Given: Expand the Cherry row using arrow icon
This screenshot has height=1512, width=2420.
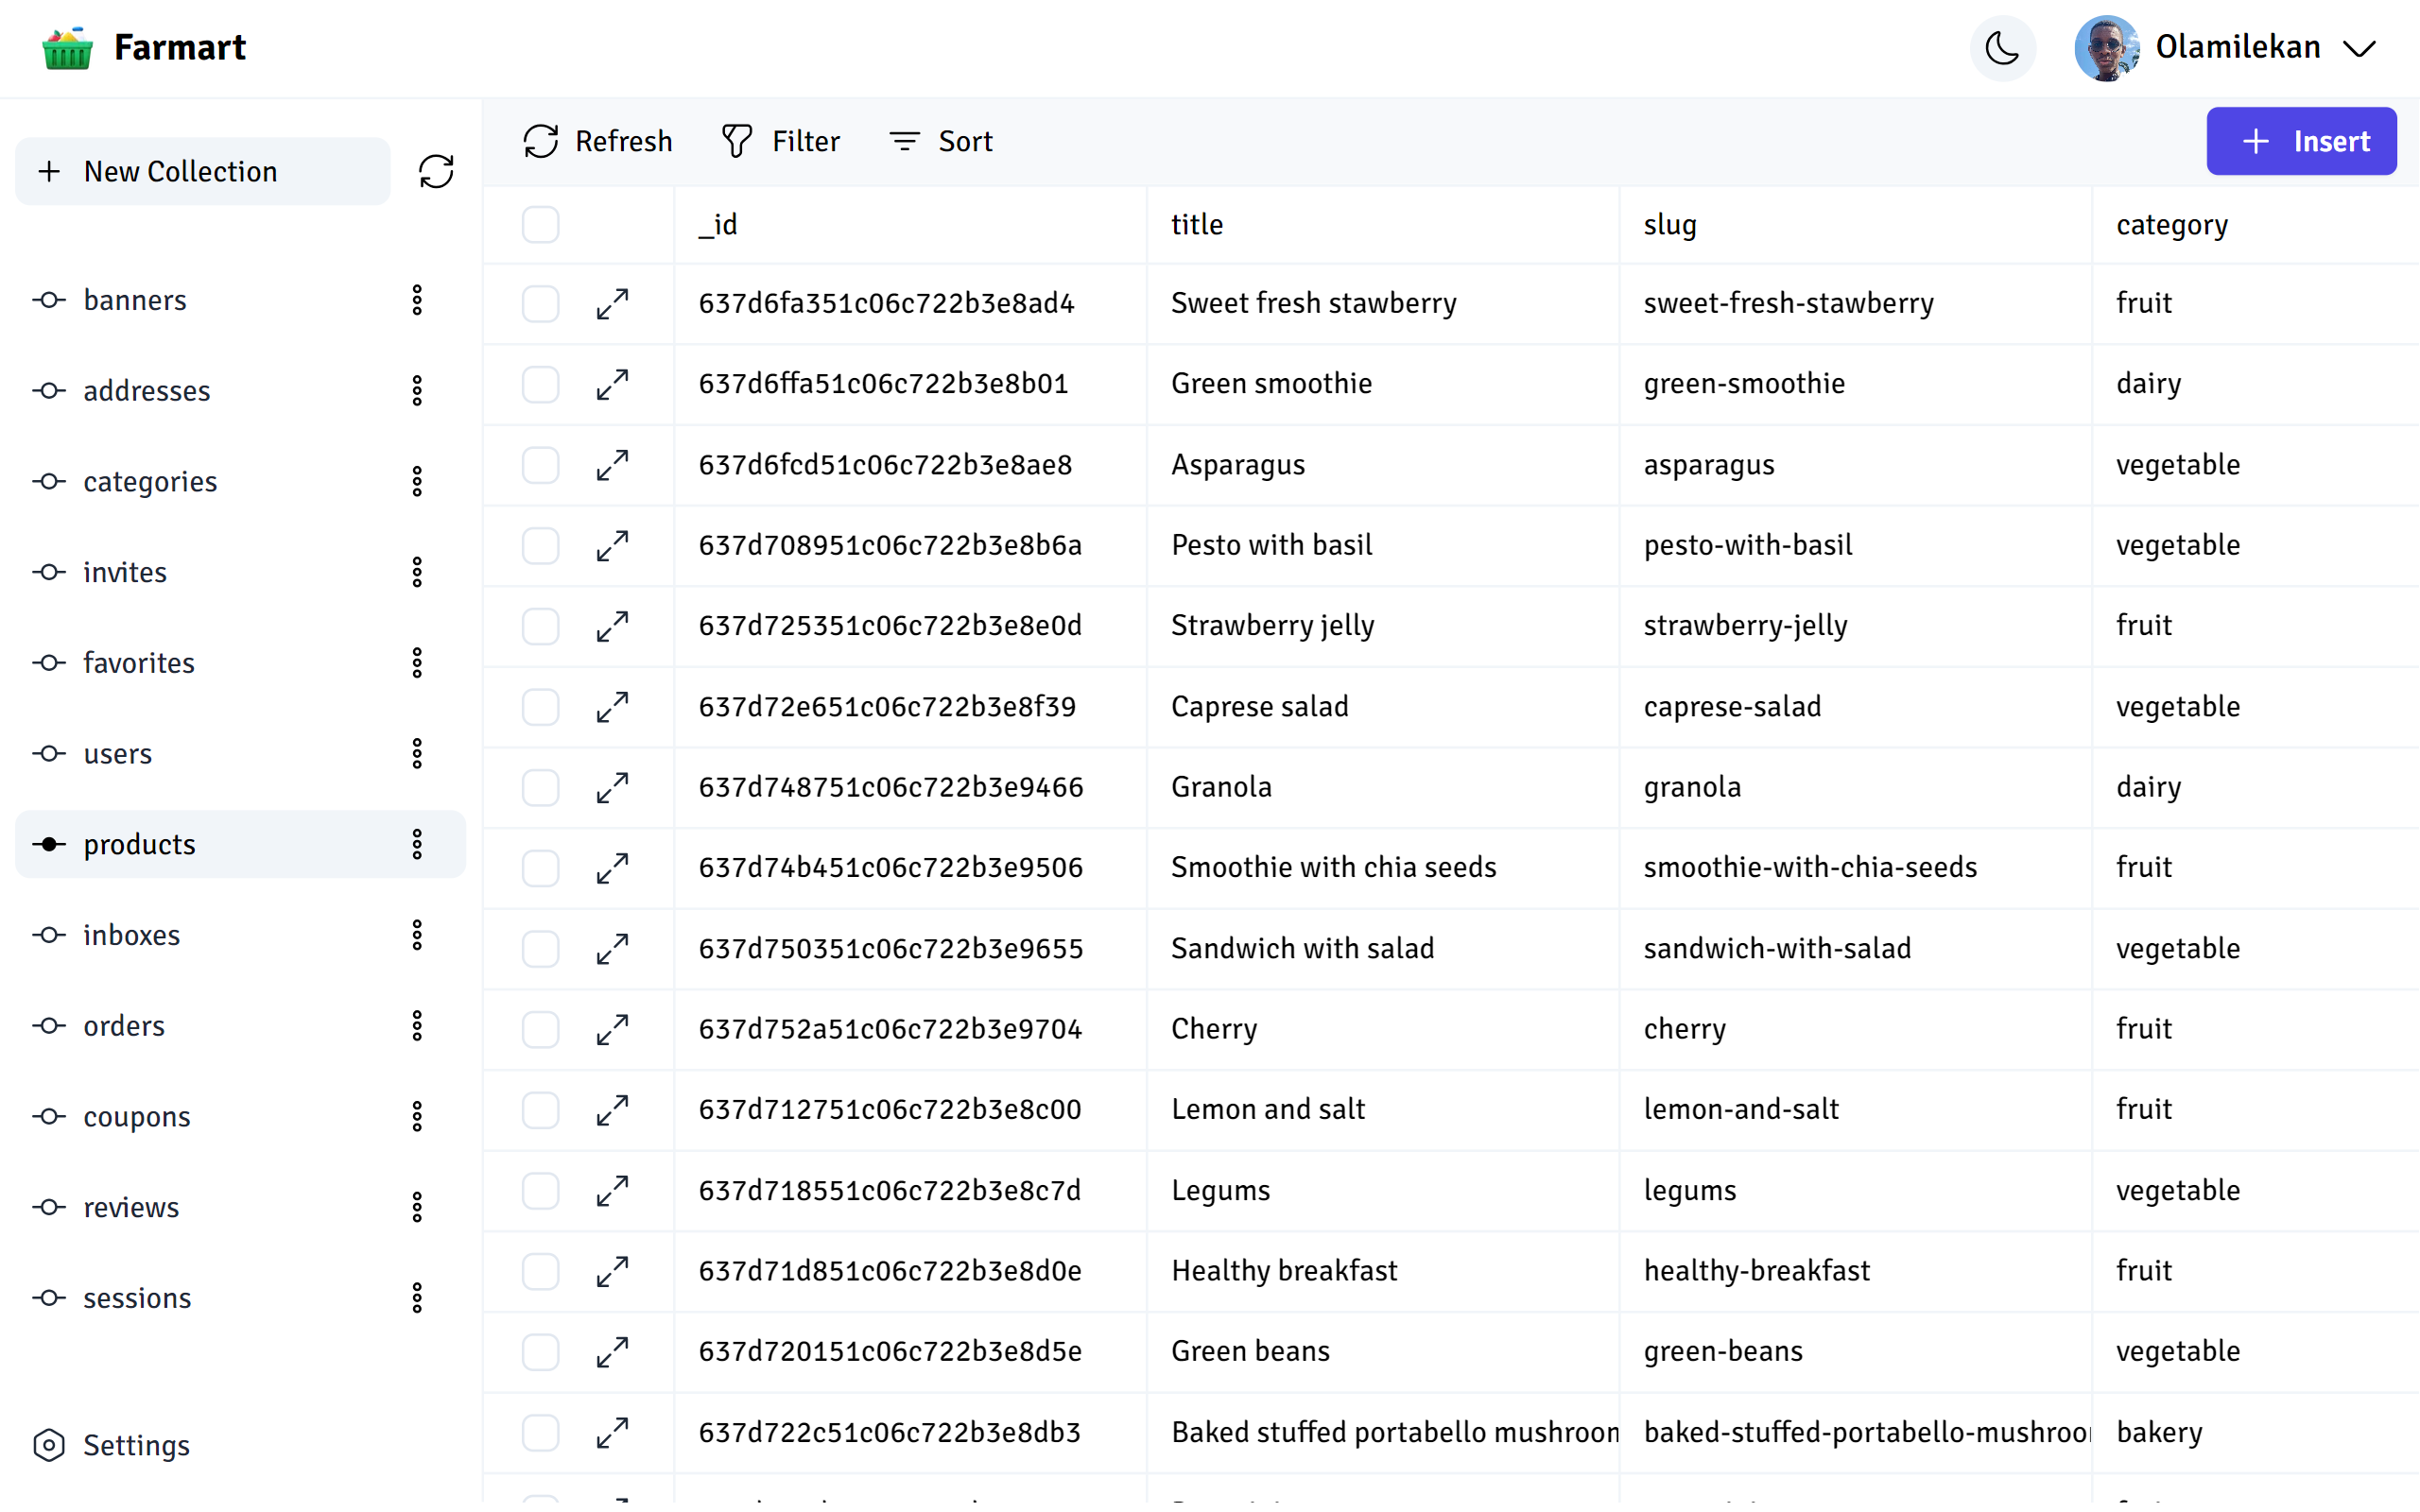Looking at the screenshot, I should [612, 1029].
